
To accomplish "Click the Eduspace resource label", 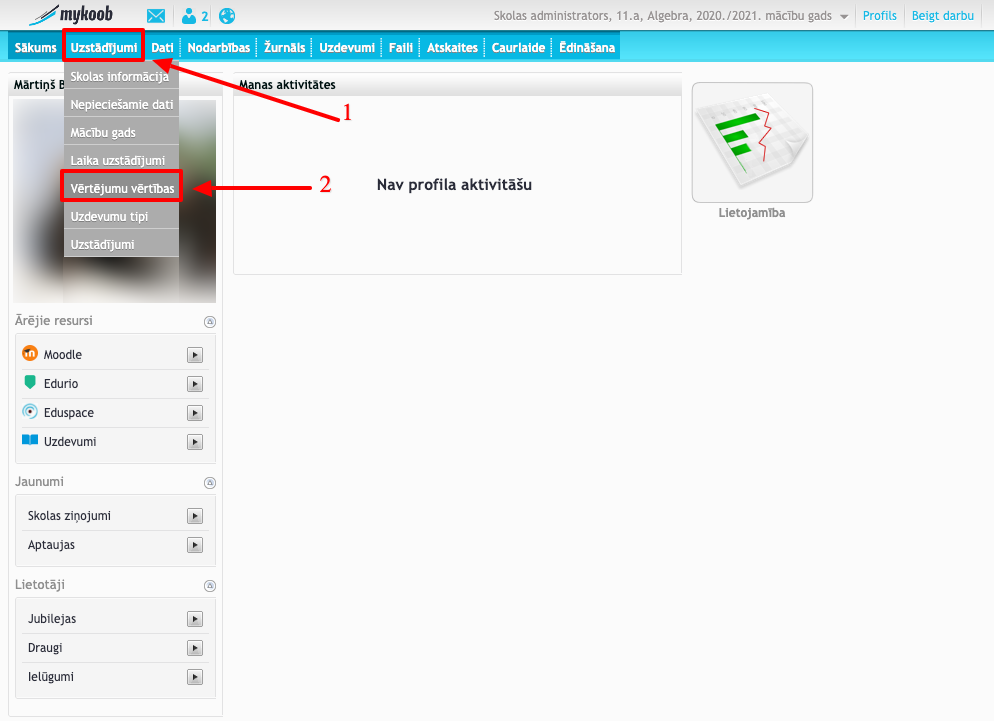I will click(x=68, y=413).
